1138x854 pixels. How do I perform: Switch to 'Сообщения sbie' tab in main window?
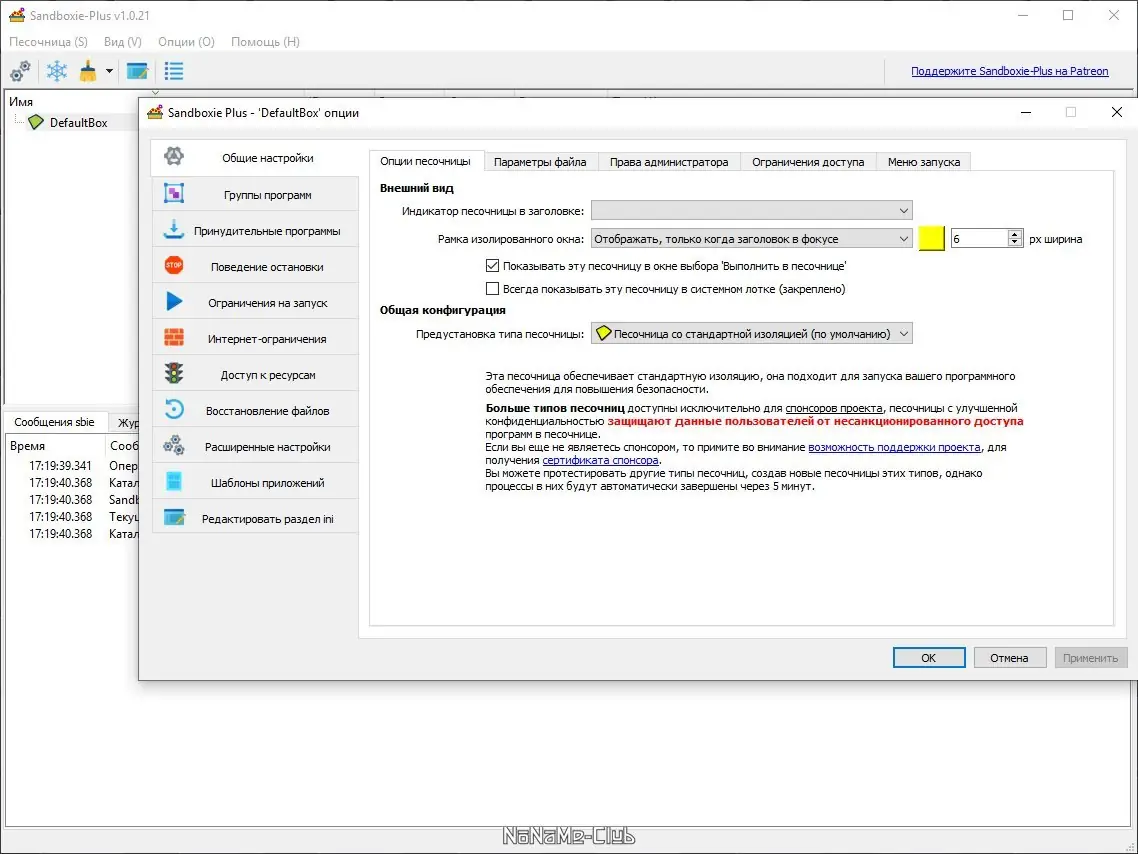[54, 422]
